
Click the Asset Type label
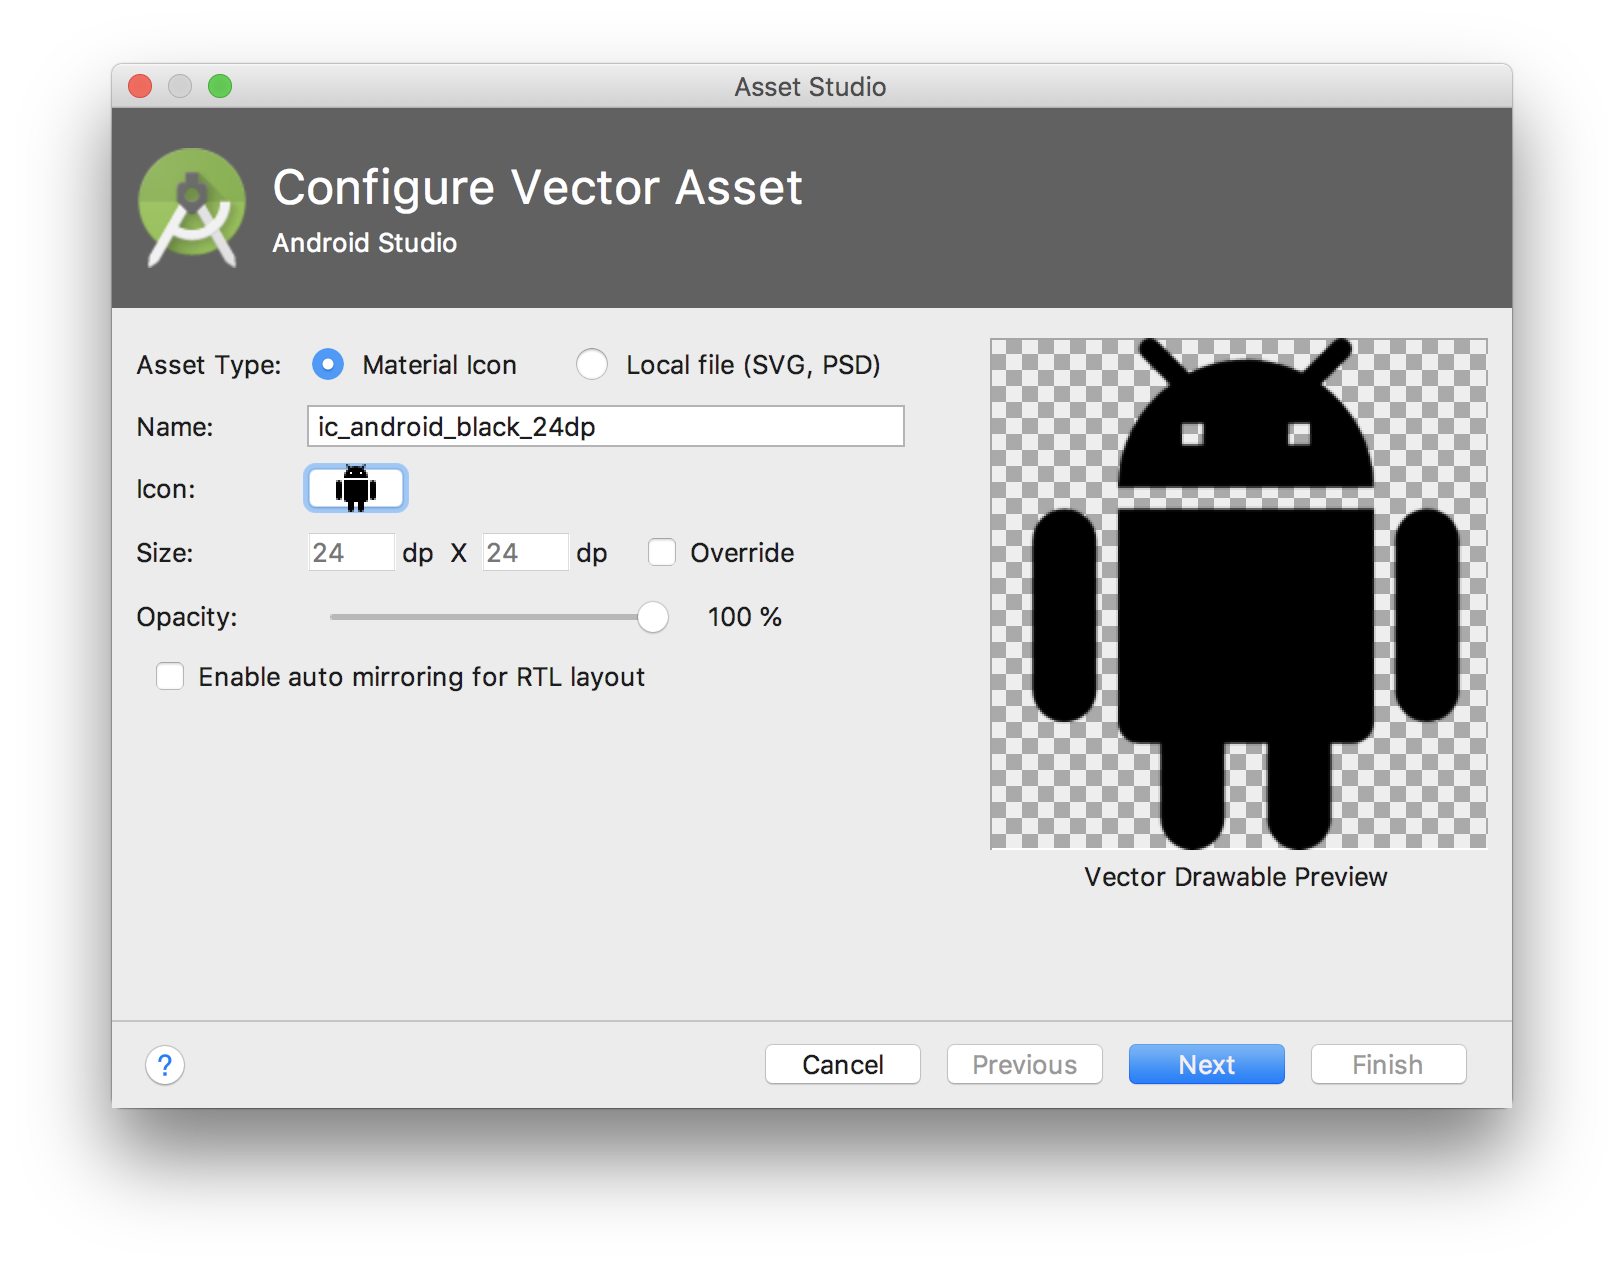click(x=209, y=365)
